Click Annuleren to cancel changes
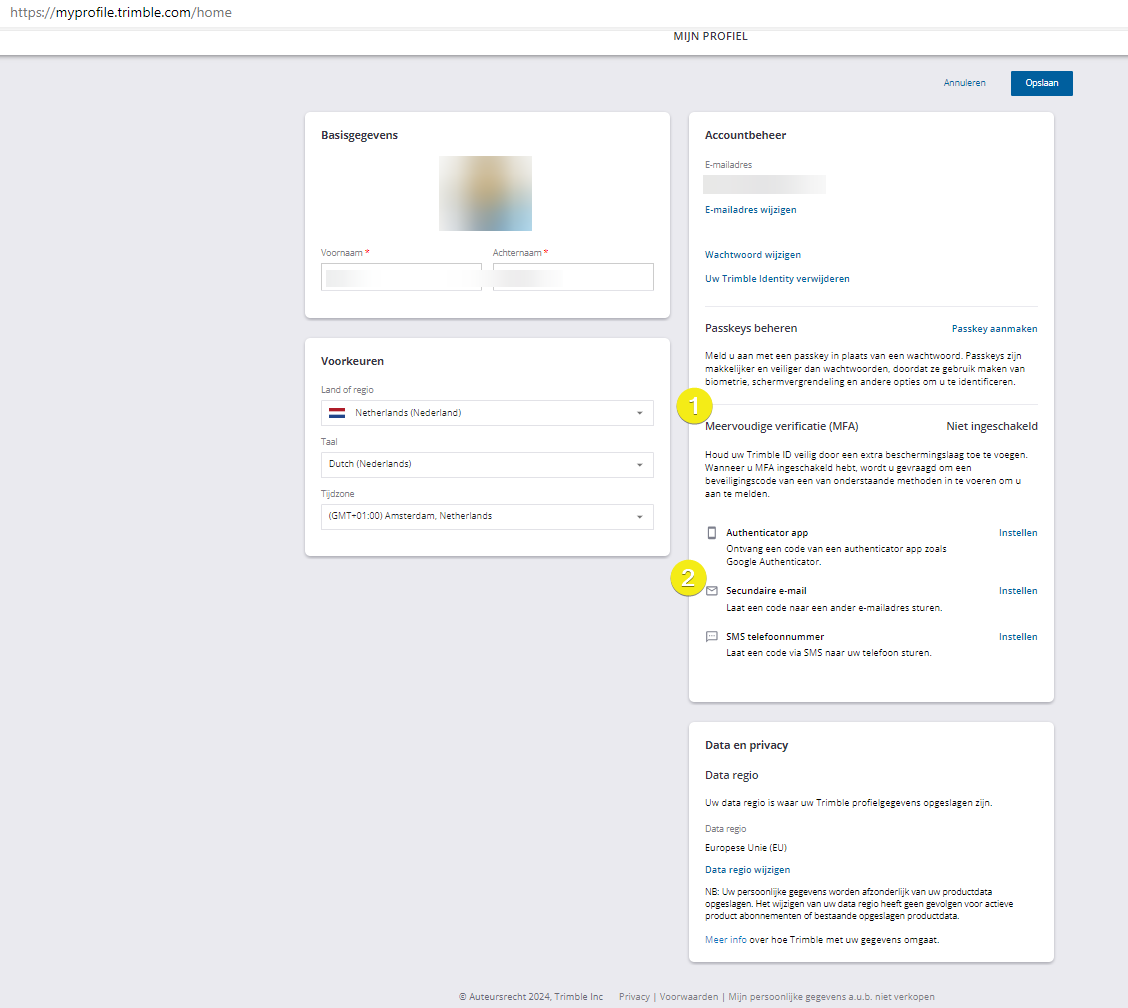Viewport: 1128px width, 1008px height. pos(964,83)
